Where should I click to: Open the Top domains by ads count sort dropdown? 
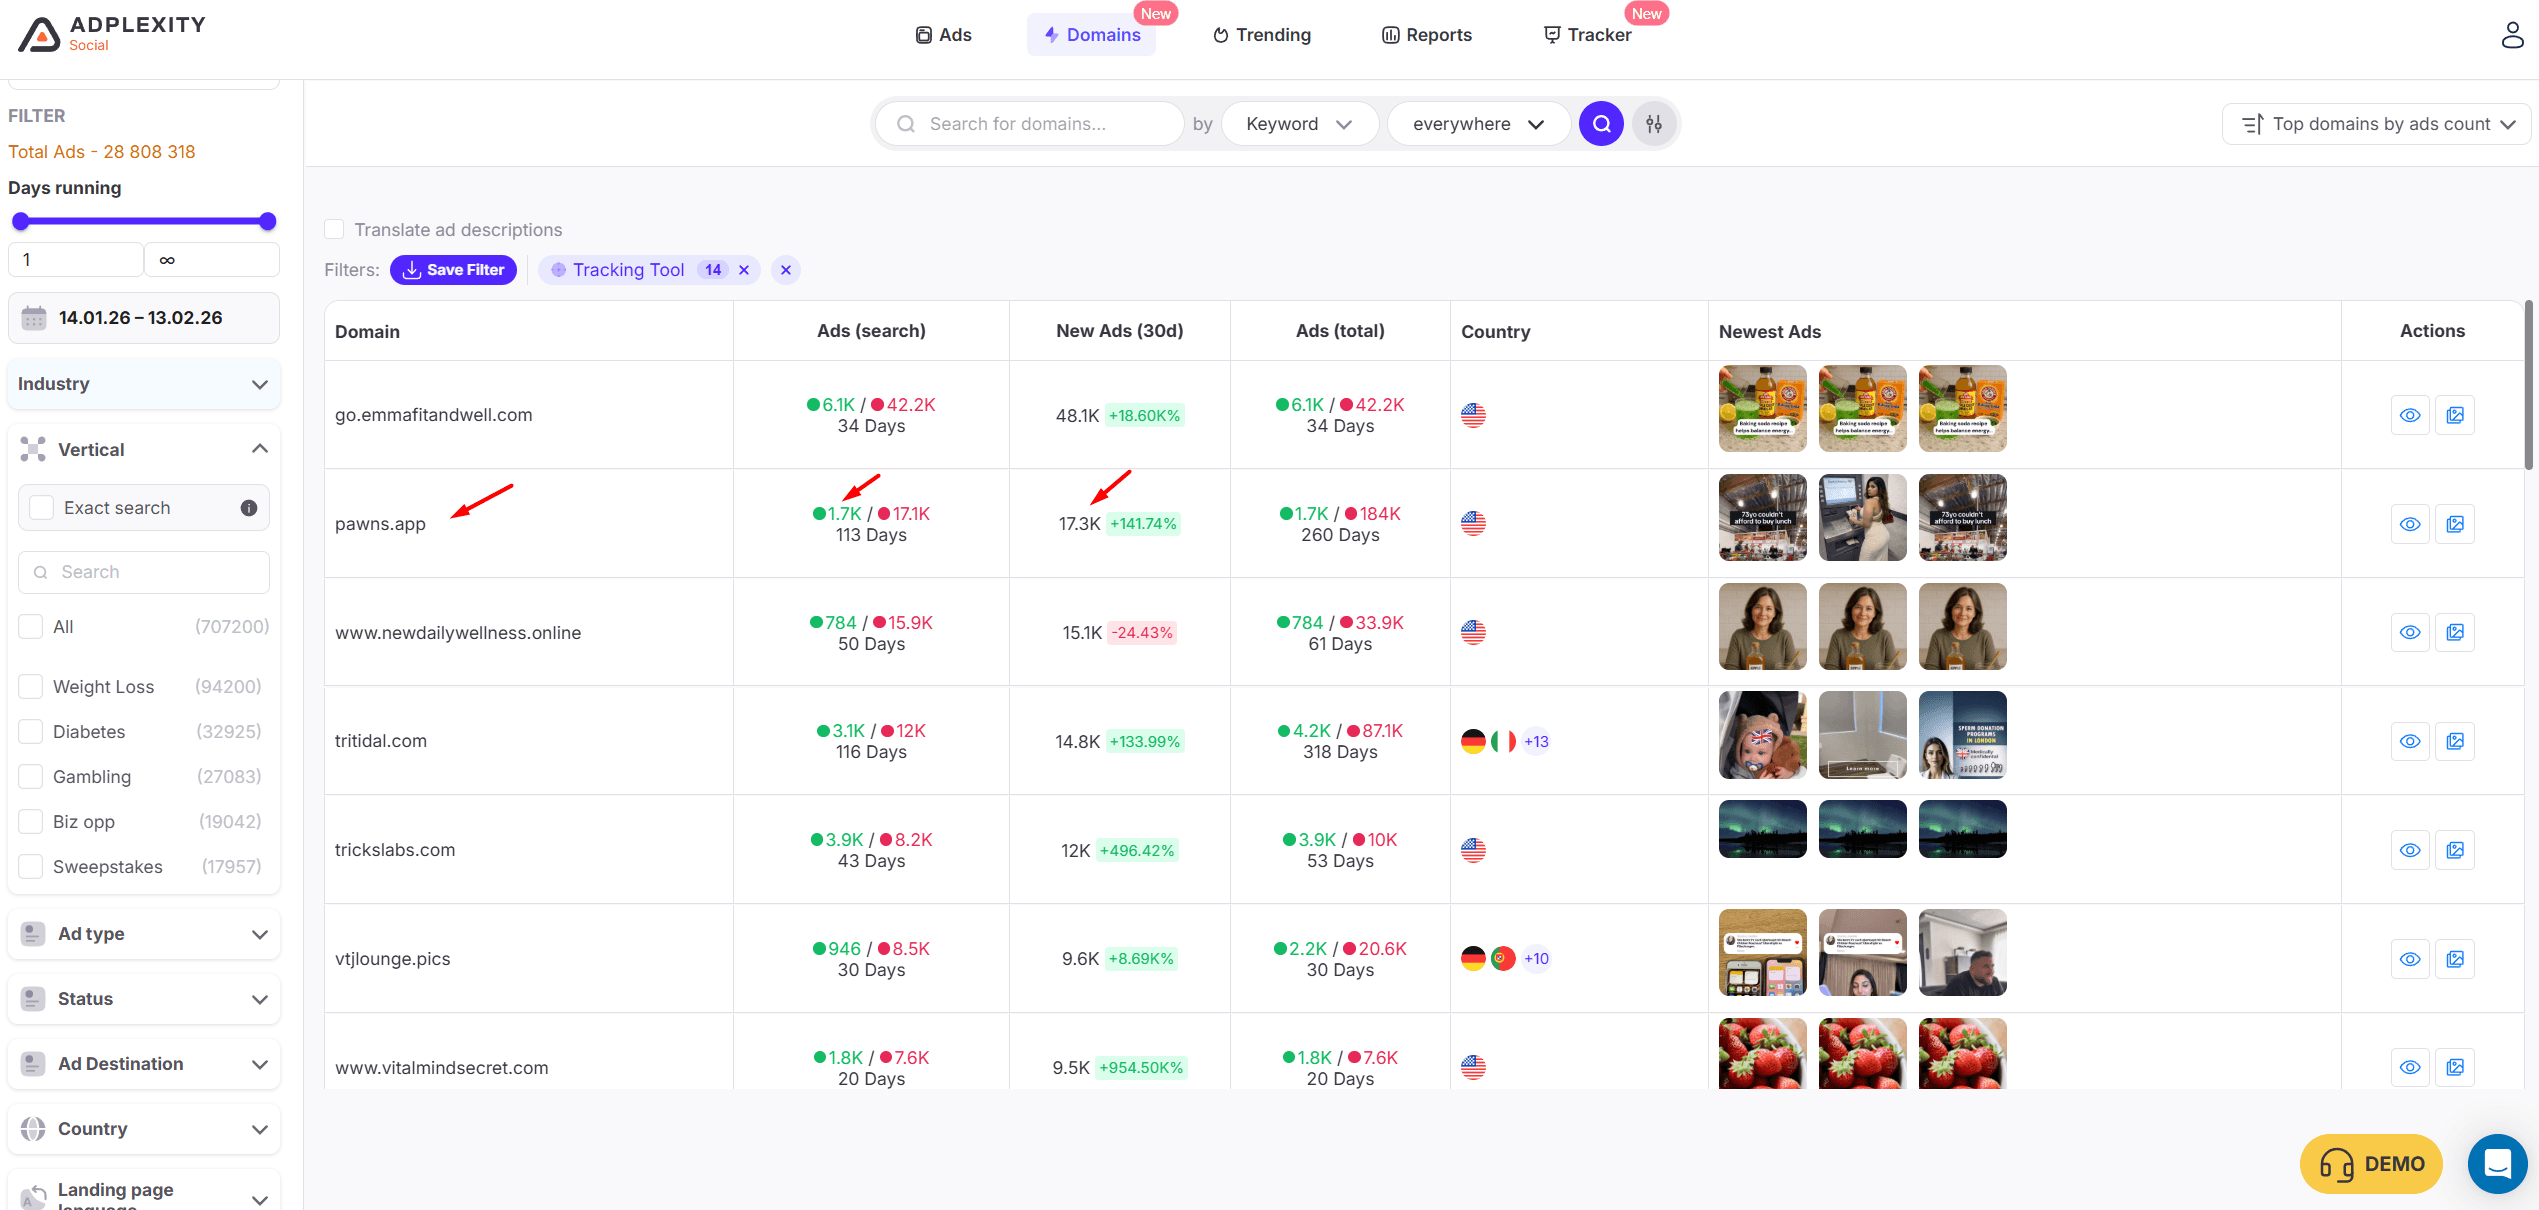2377,124
